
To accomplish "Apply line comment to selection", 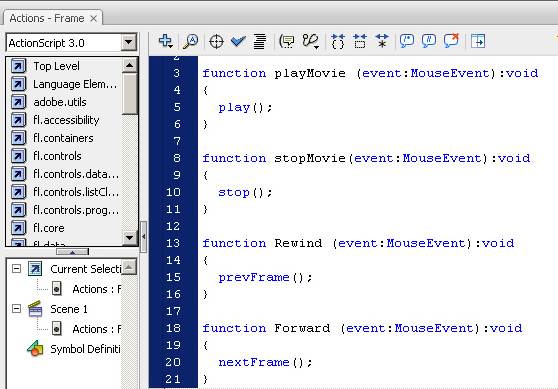I will point(429,41).
